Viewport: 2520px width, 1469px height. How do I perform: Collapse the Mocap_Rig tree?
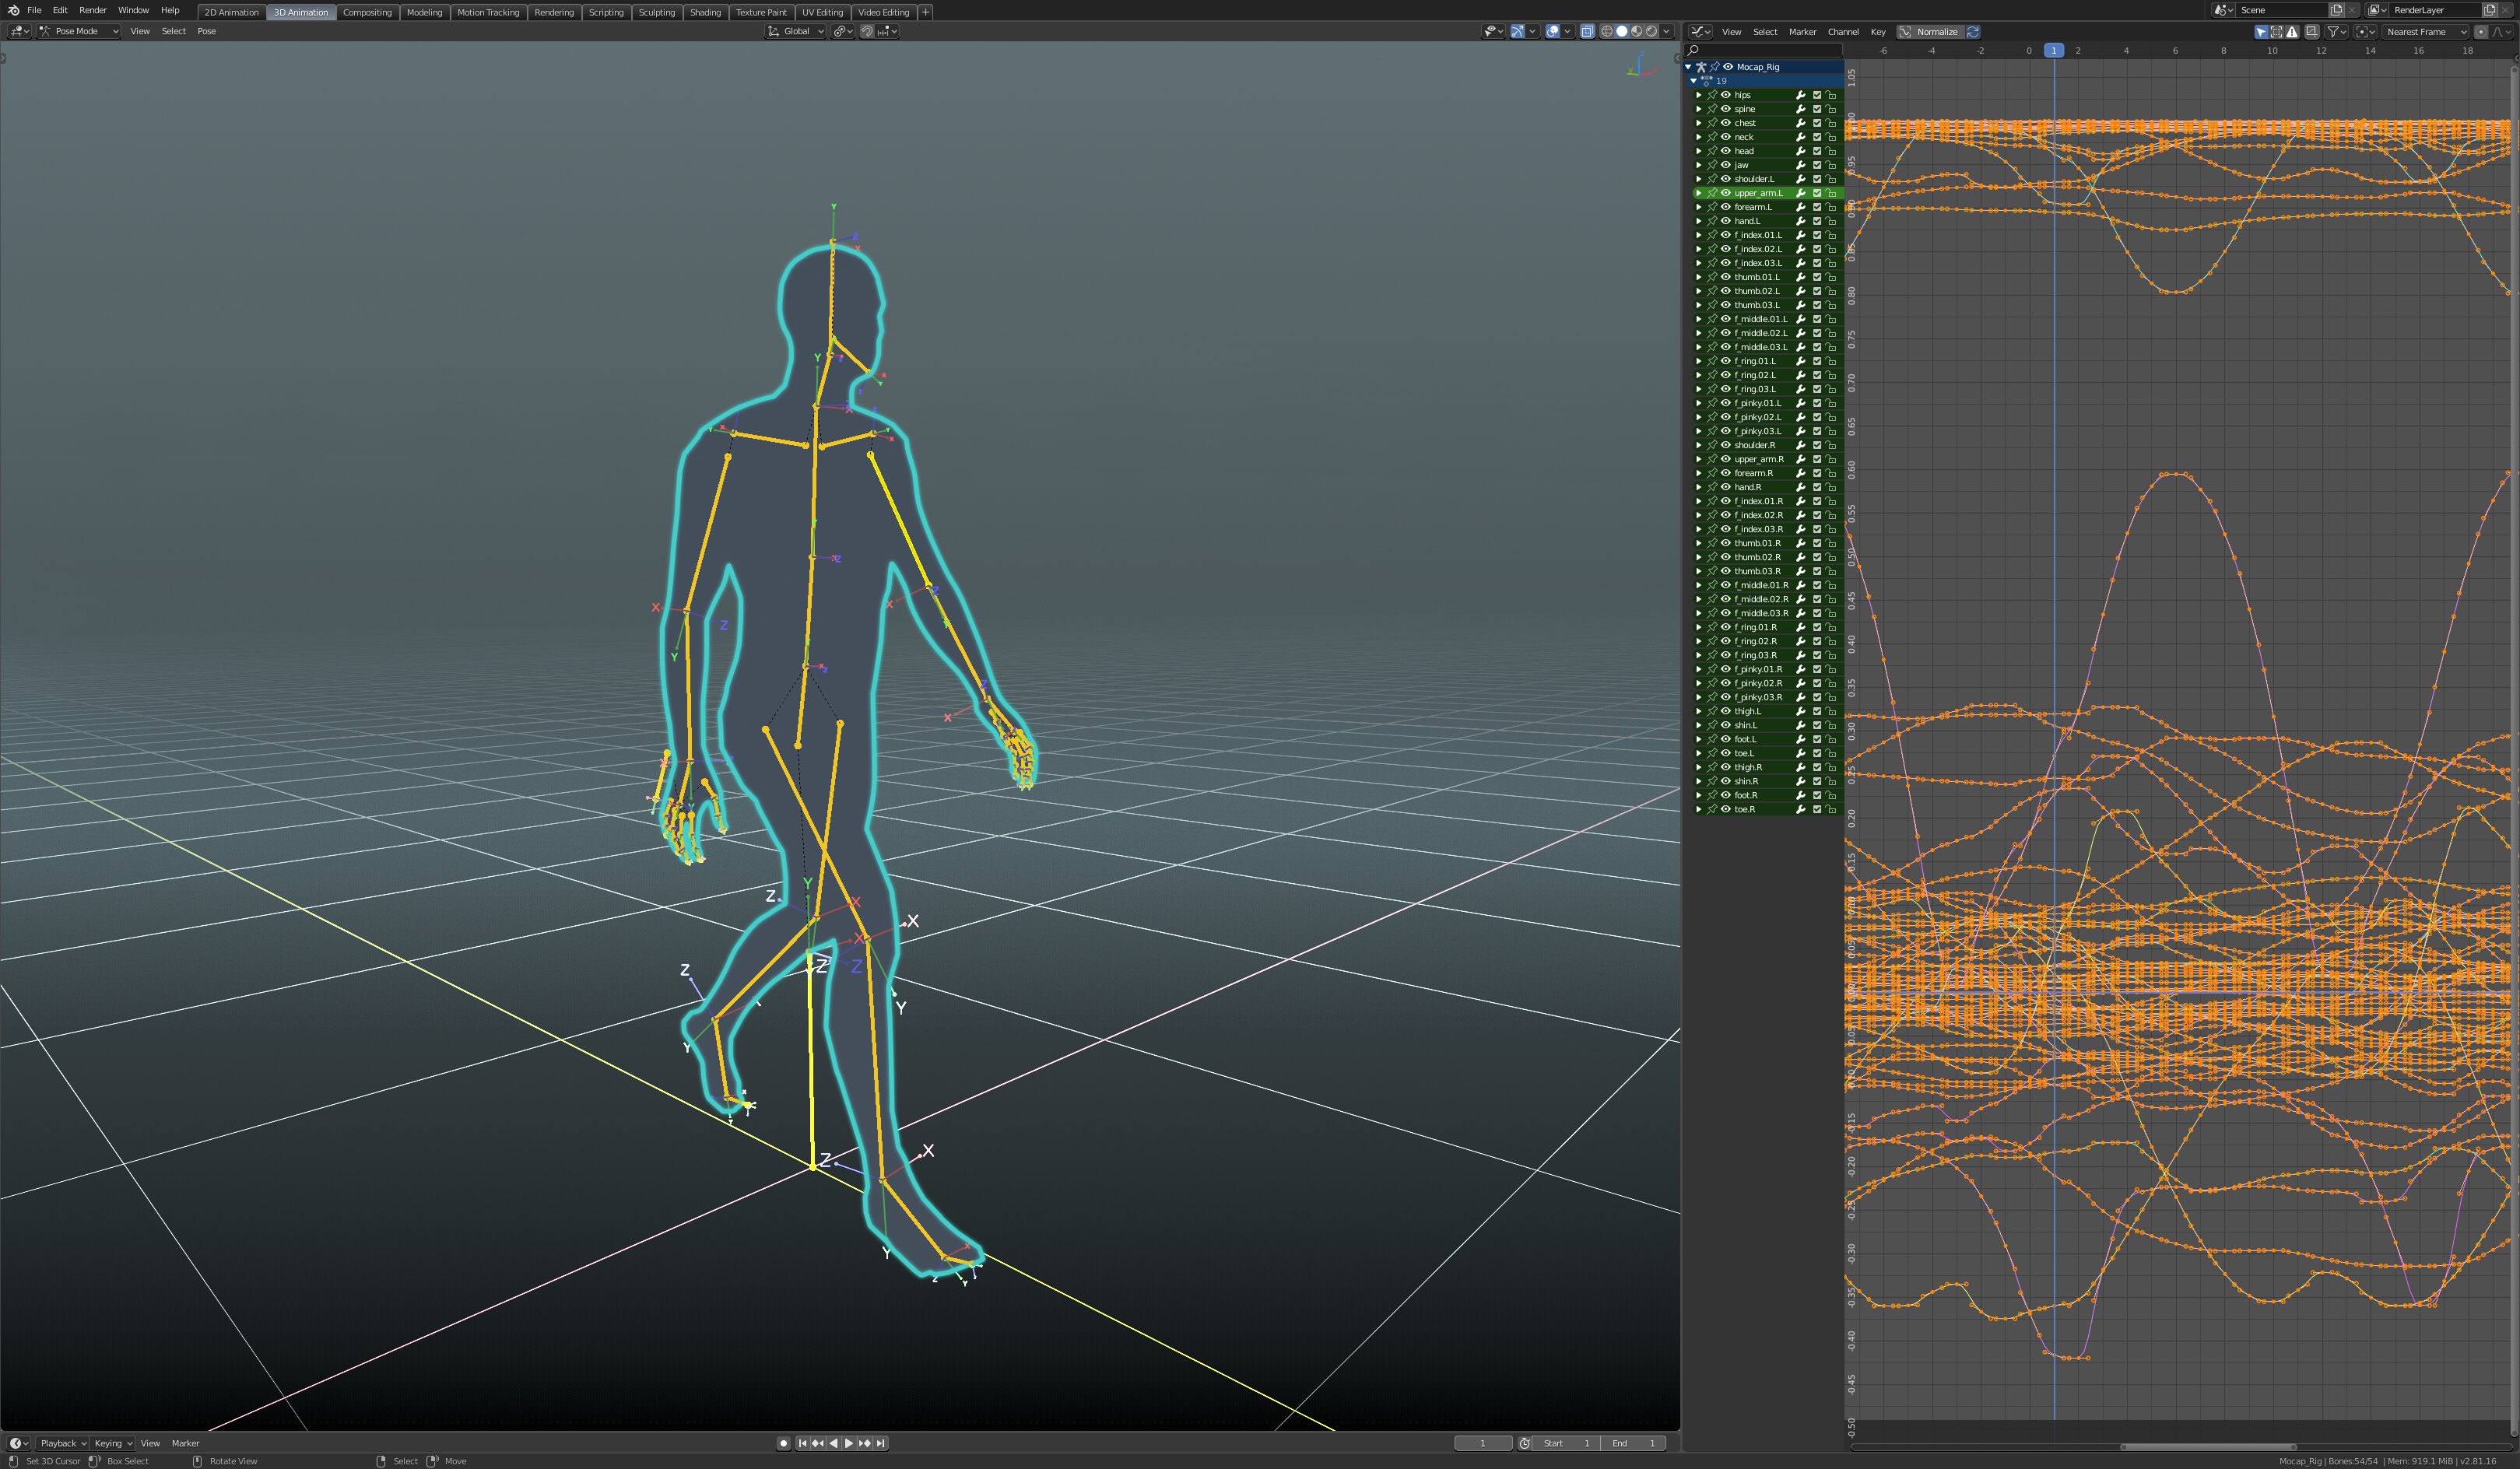pyautogui.click(x=1688, y=67)
